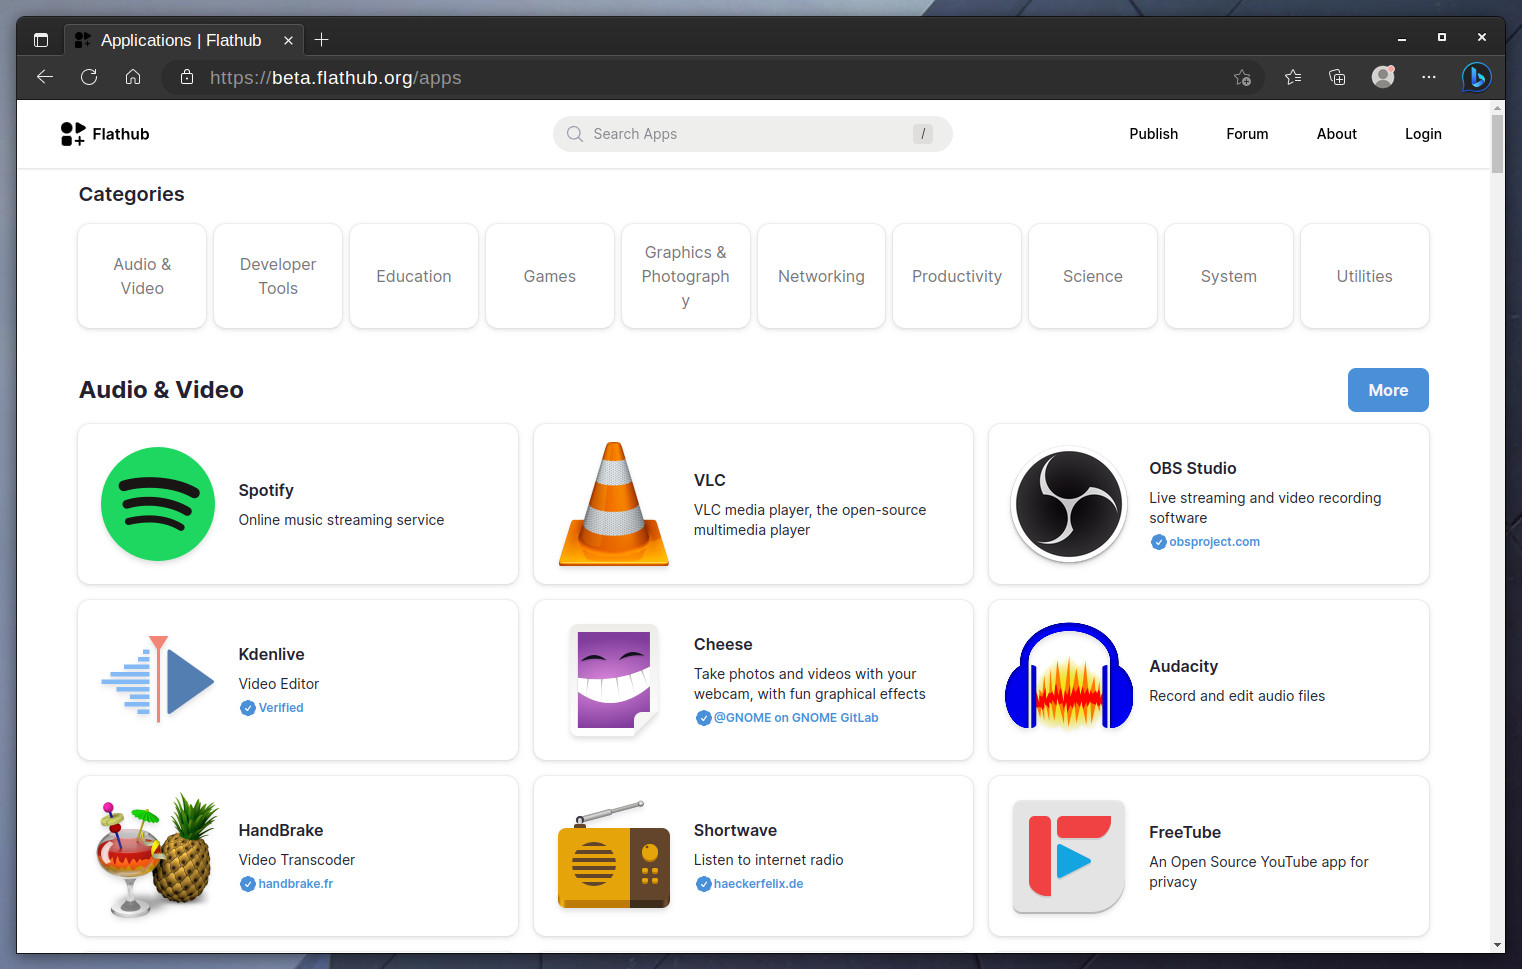This screenshot has height=969, width=1522.
Task: Reload the page with refresh icon
Action: (89, 77)
